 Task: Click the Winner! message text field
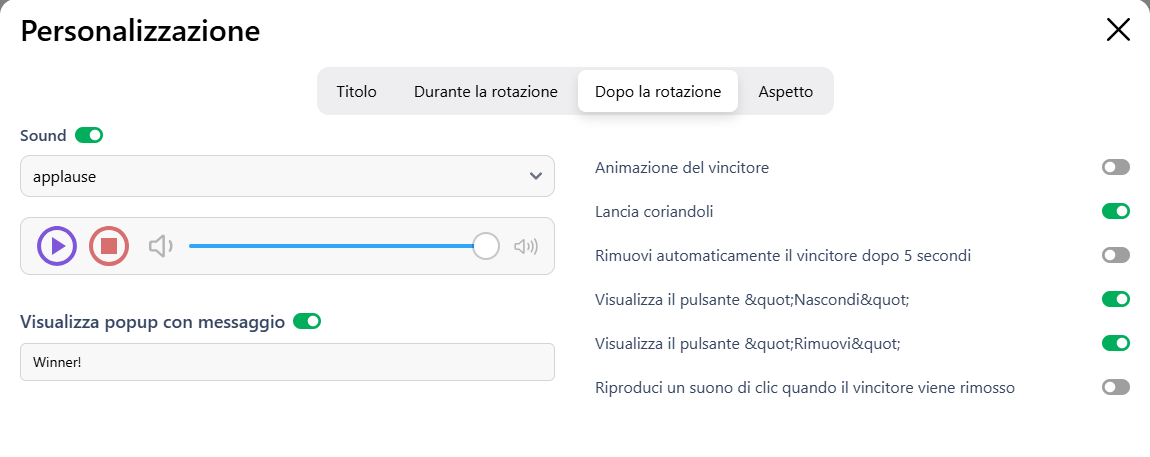click(287, 362)
